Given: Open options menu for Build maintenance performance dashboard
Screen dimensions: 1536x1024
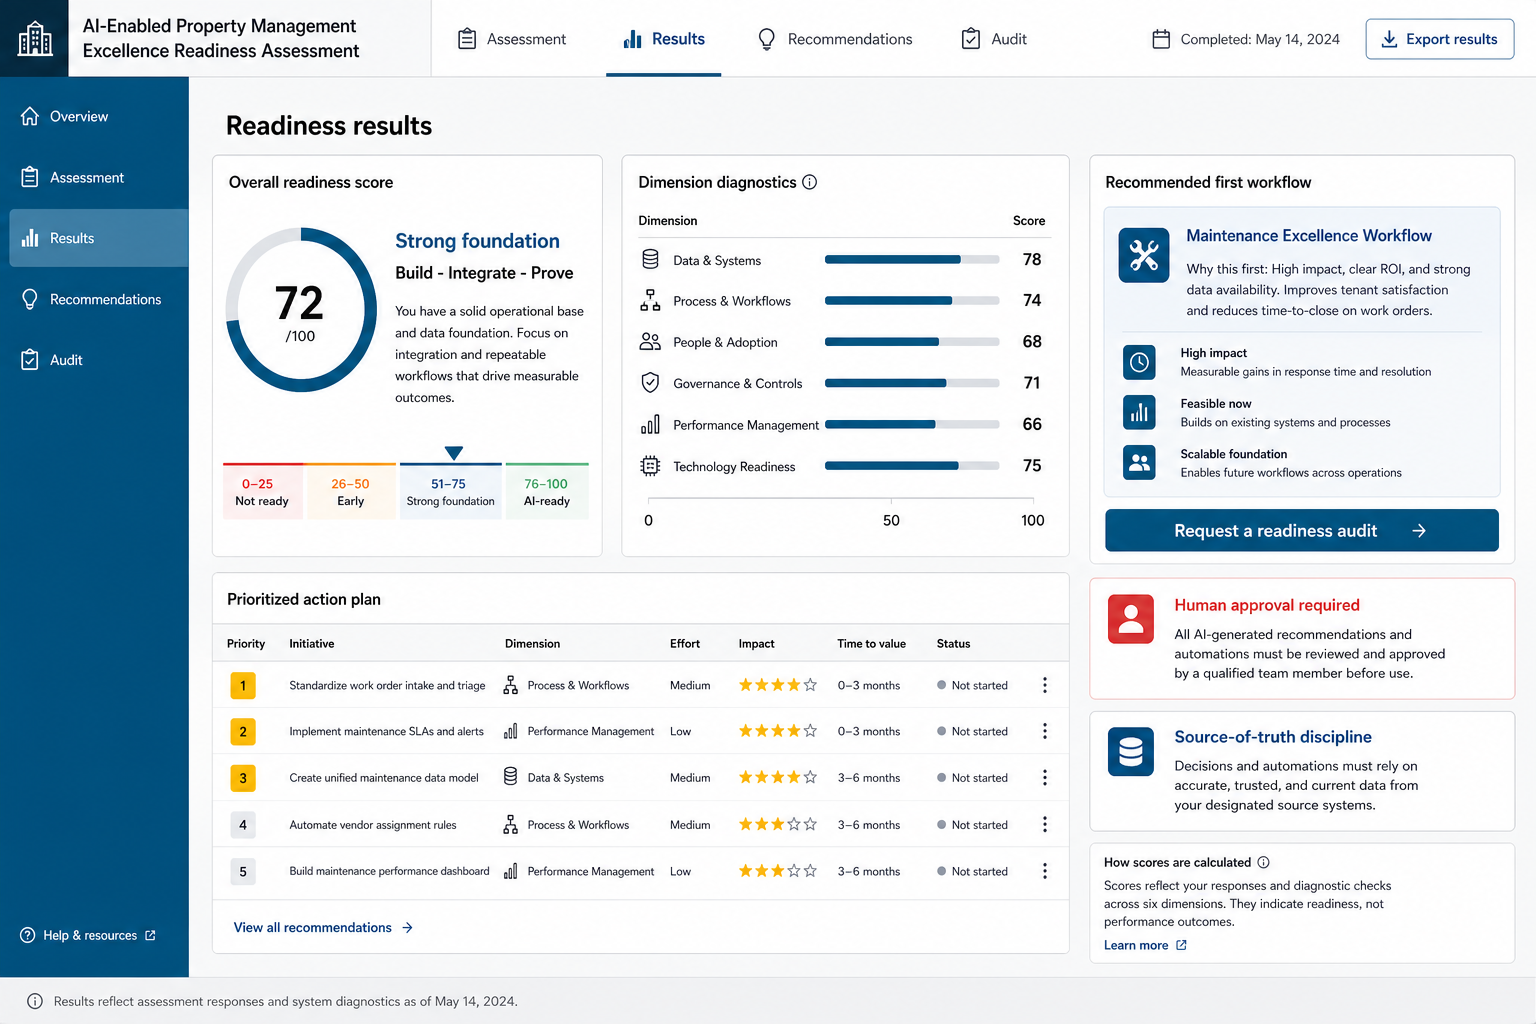Looking at the screenshot, I should pos(1045,871).
